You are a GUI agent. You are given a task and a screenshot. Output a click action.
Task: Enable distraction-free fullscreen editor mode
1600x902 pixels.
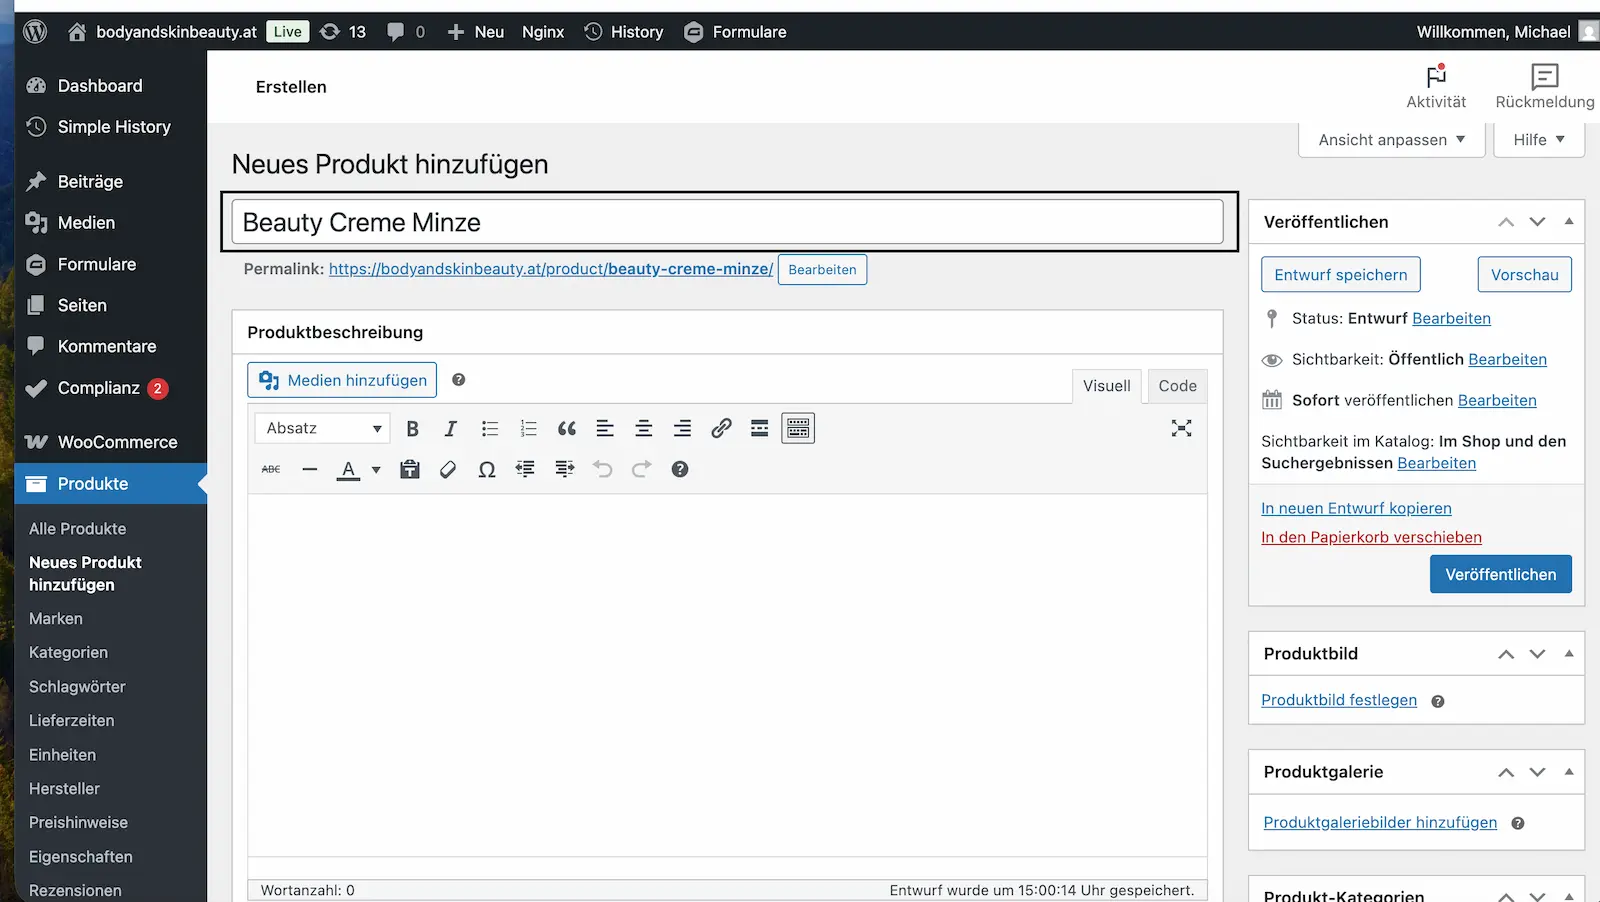1181,429
